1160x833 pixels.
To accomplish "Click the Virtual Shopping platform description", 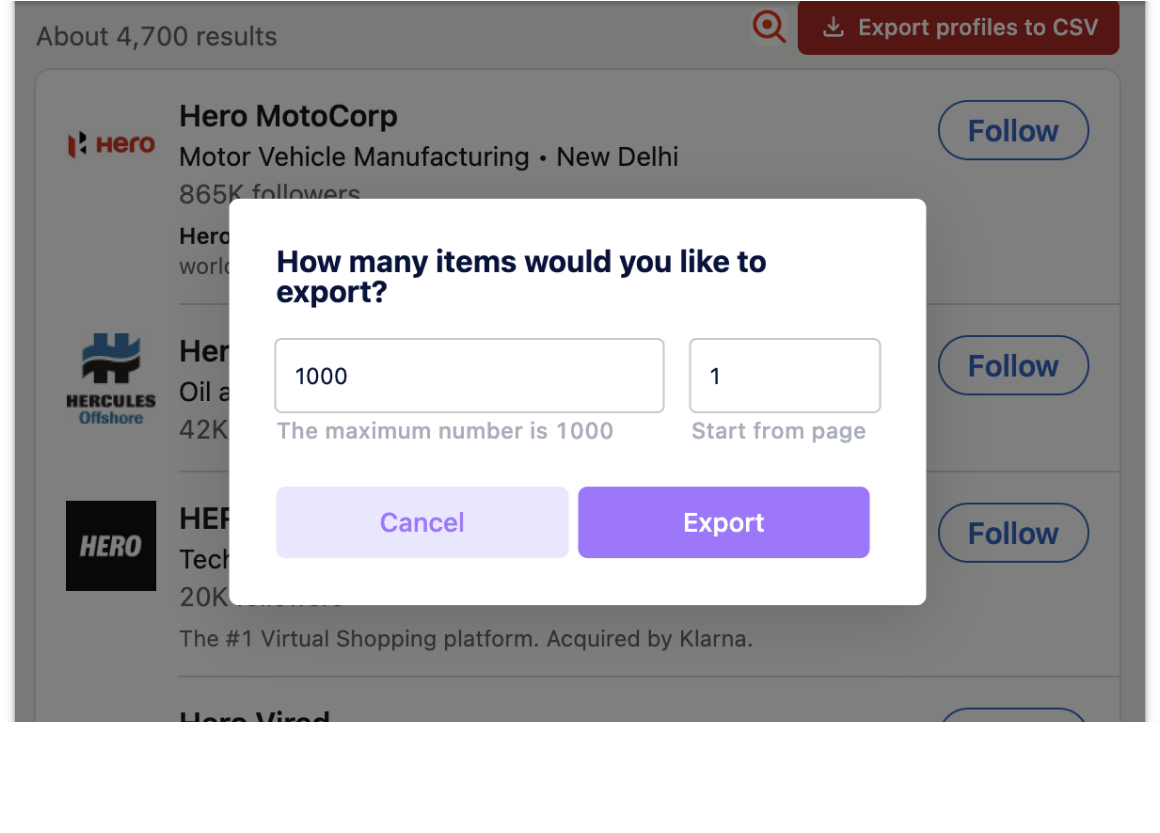I will (x=465, y=638).
